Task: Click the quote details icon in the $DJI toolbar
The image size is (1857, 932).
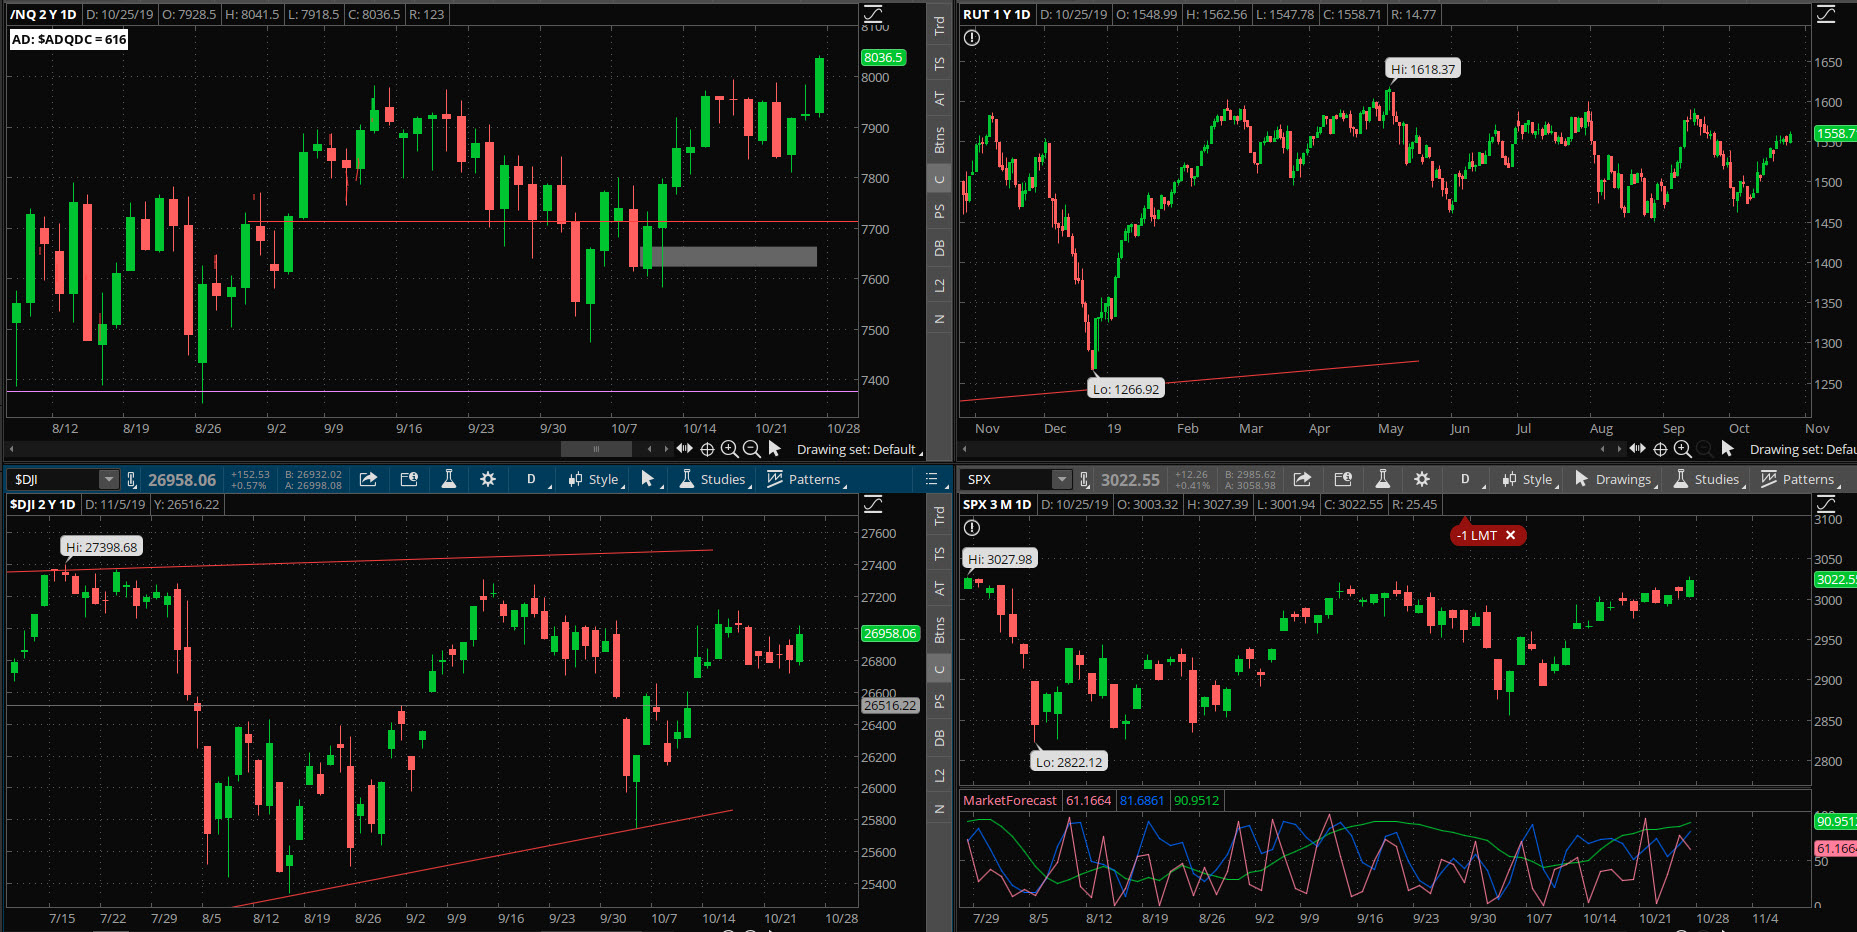Action: pos(409,479)
